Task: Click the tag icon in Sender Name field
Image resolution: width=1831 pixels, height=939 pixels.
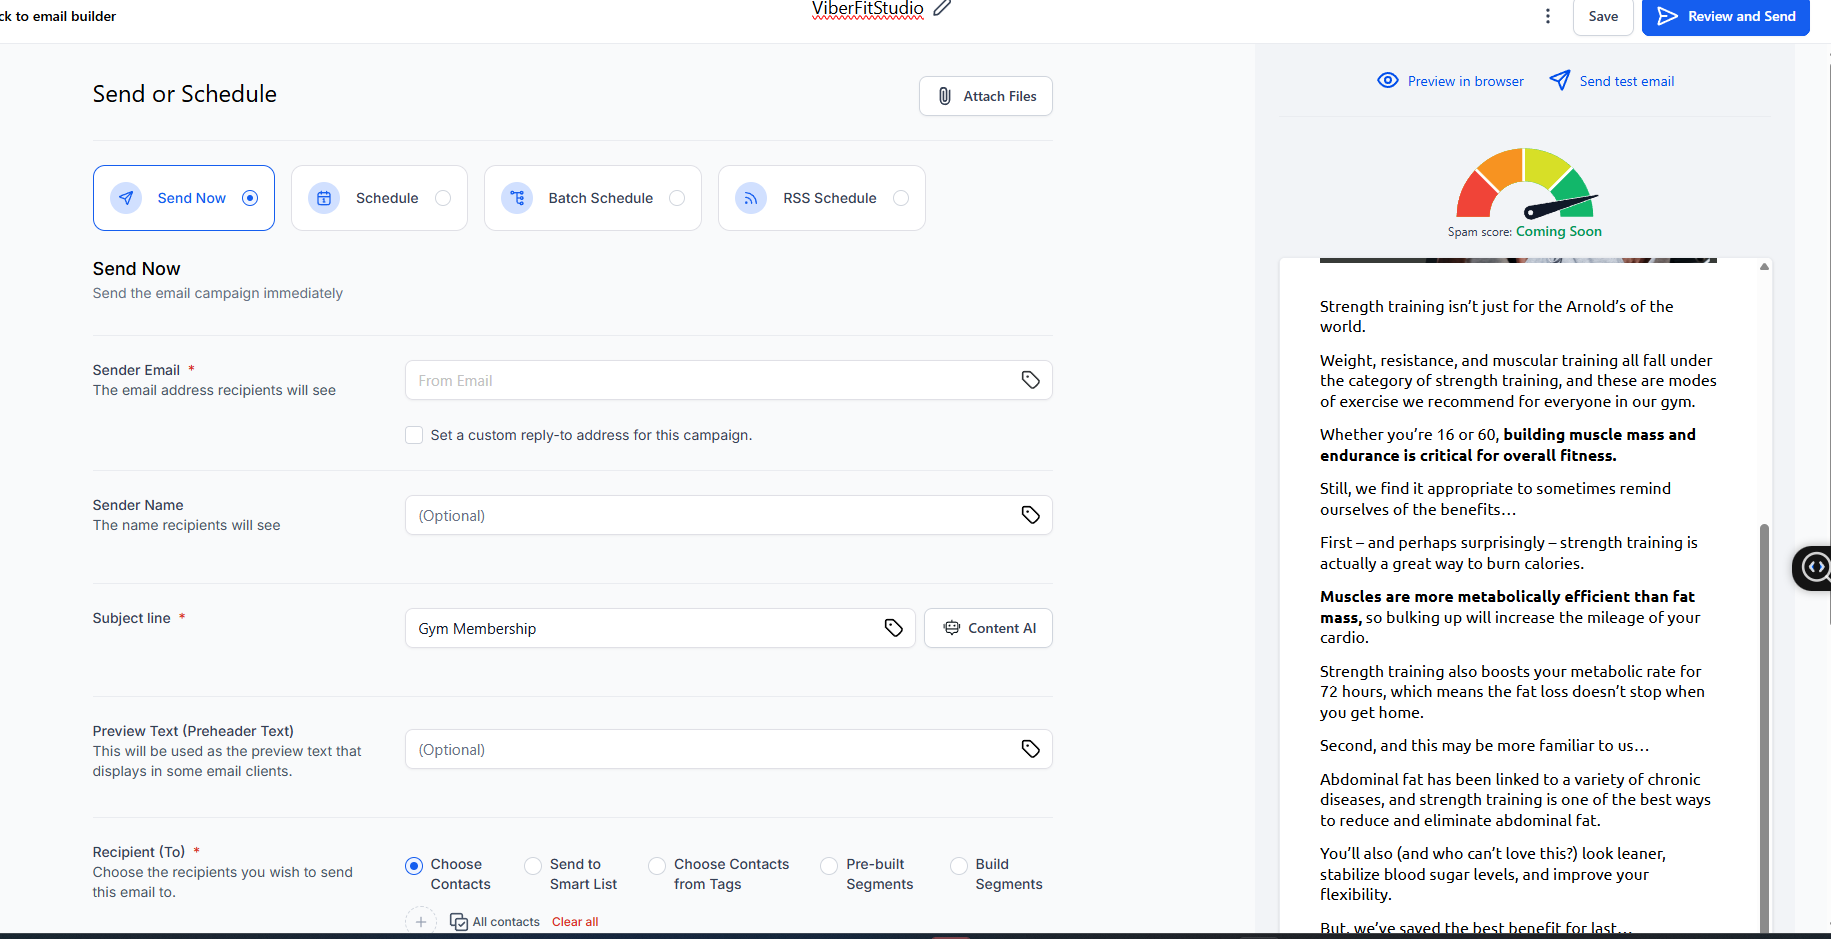Action: click(x=1030, y=515)
